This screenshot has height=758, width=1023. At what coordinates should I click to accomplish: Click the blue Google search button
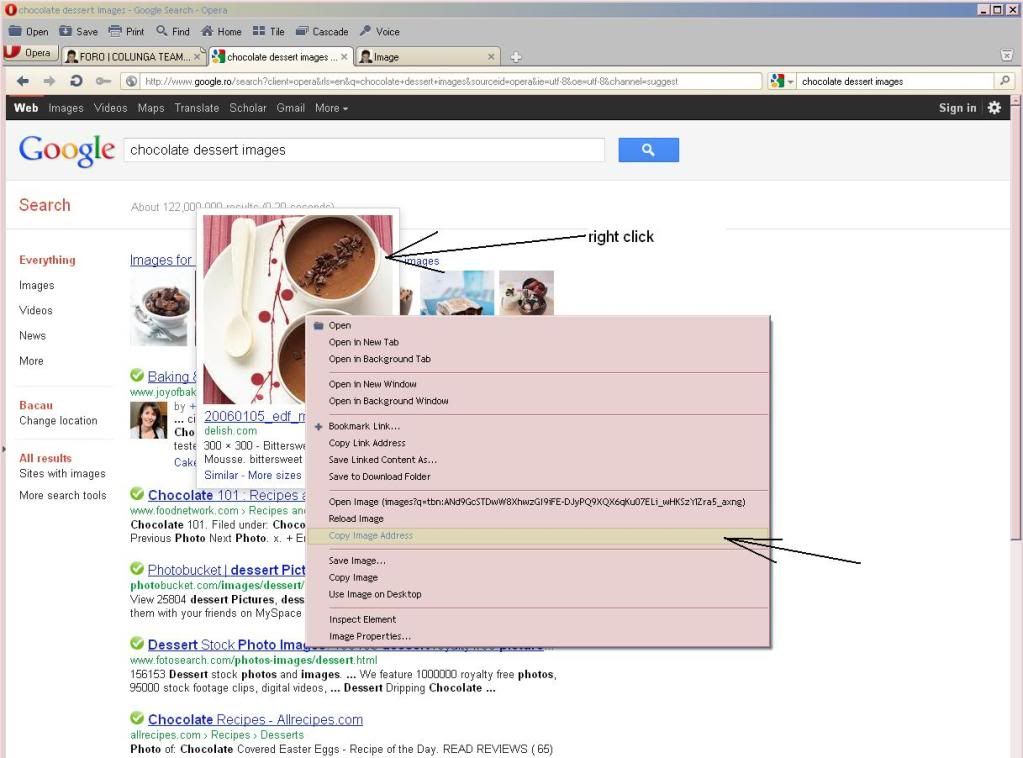tap(648, 150)
